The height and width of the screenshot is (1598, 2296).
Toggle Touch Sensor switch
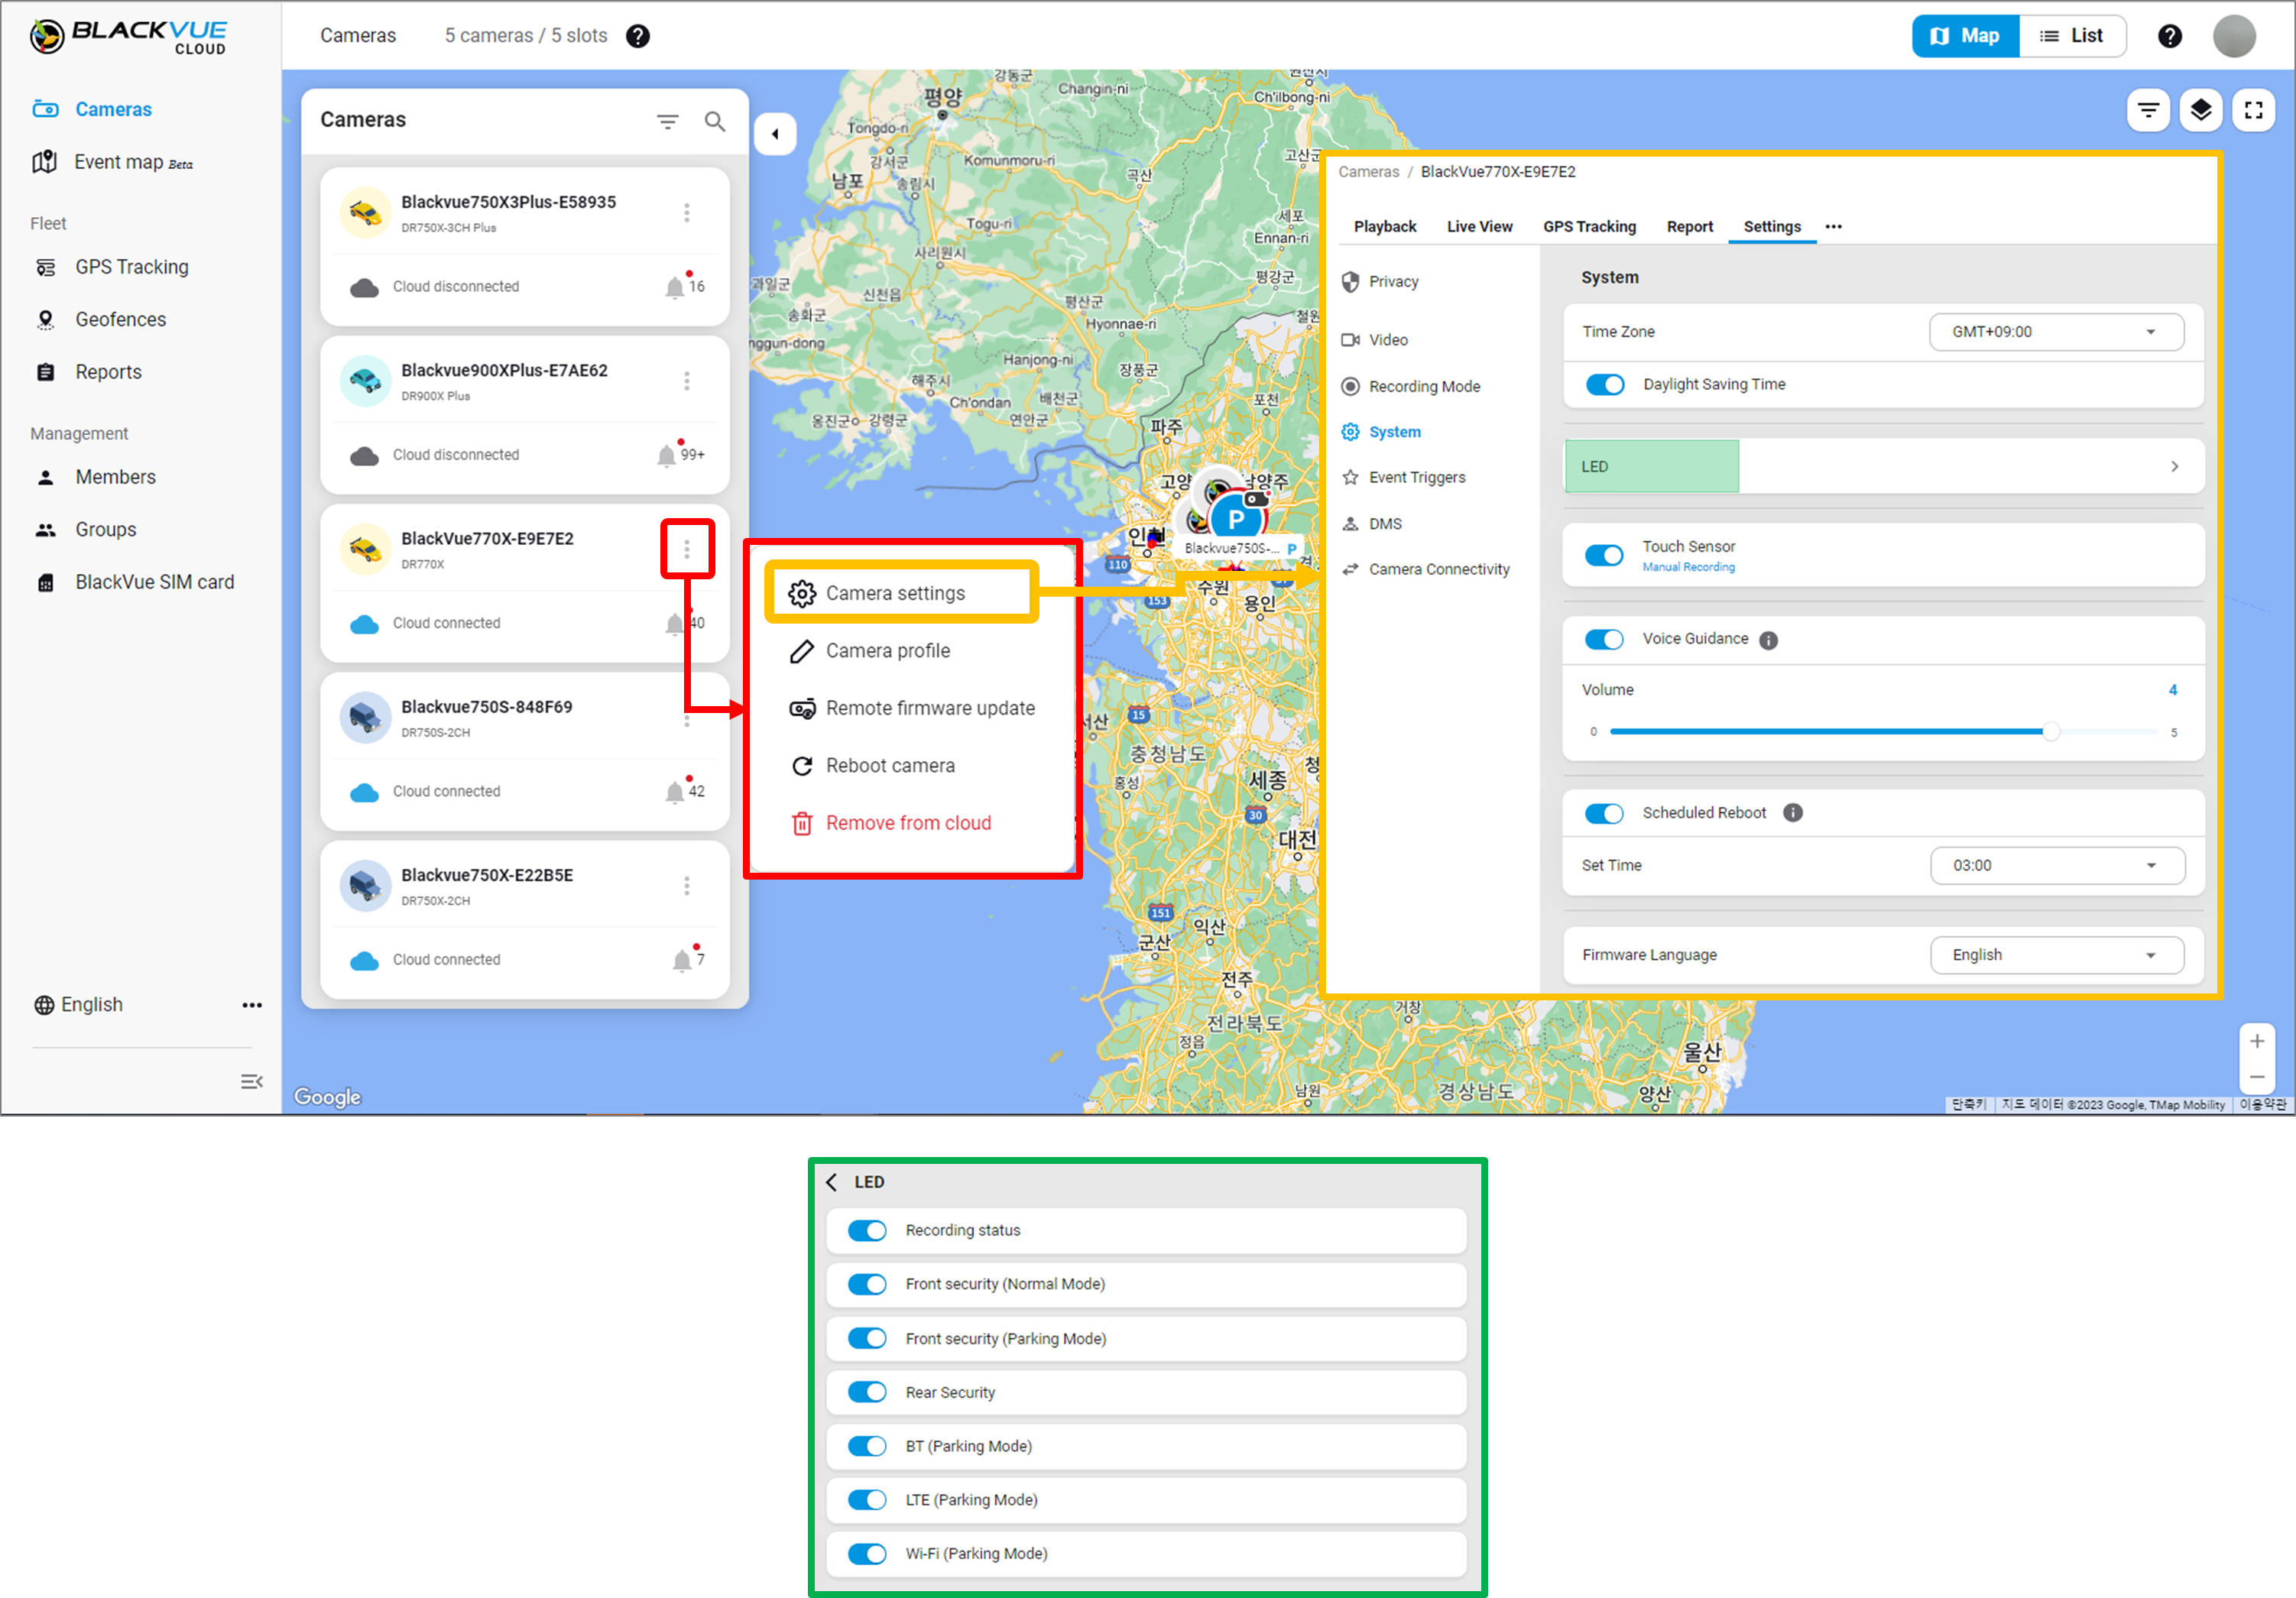pyautogui.click(x=1604, y=555)
